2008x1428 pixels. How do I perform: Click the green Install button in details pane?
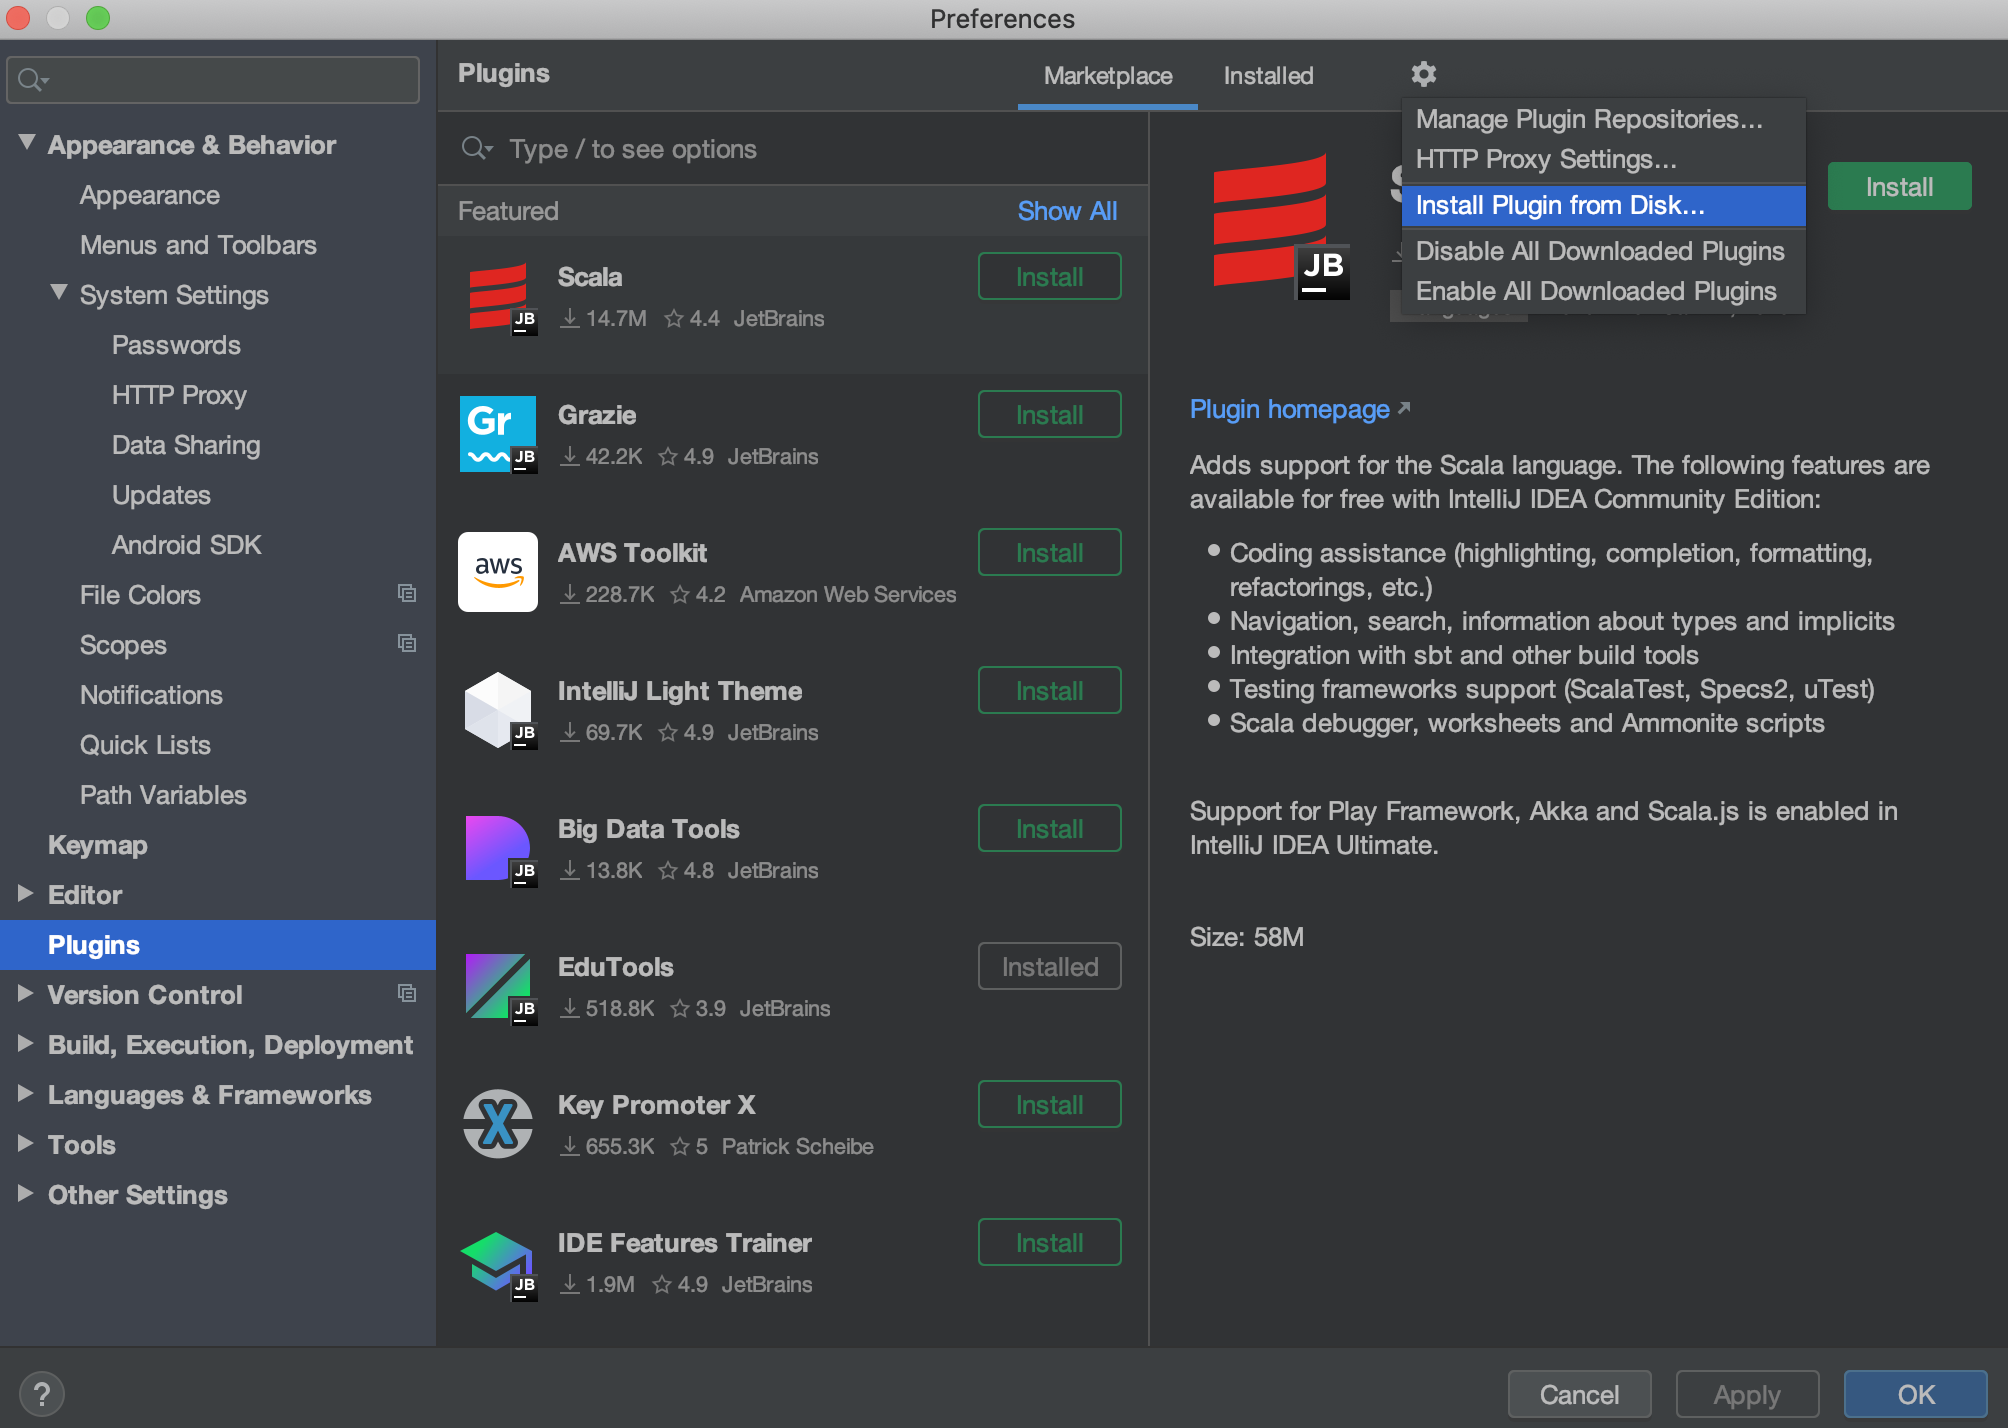click(x=1899, y=186)
